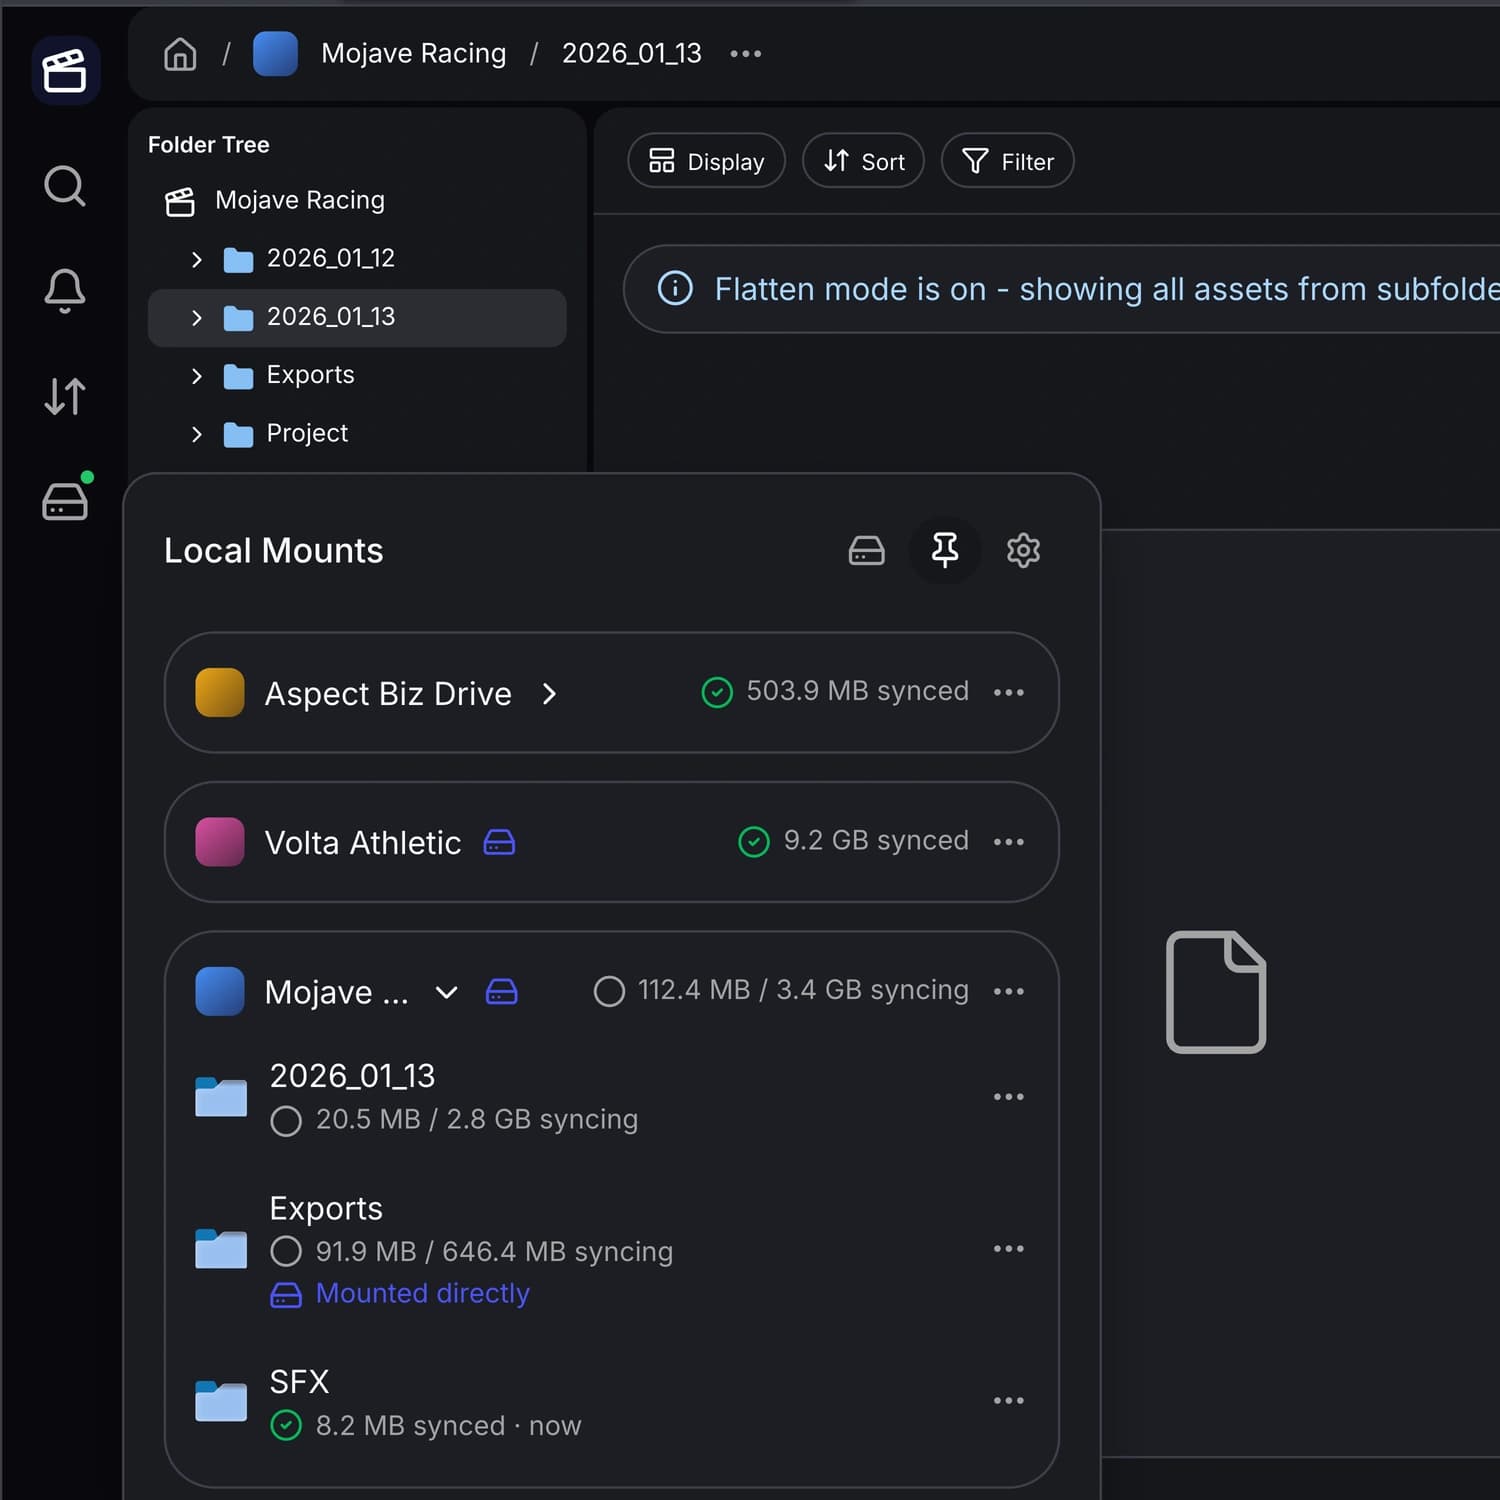Click '8.2 MB synced · now' text
The height and width of the screenshot is (1500, 1500).
(448, 1426)
